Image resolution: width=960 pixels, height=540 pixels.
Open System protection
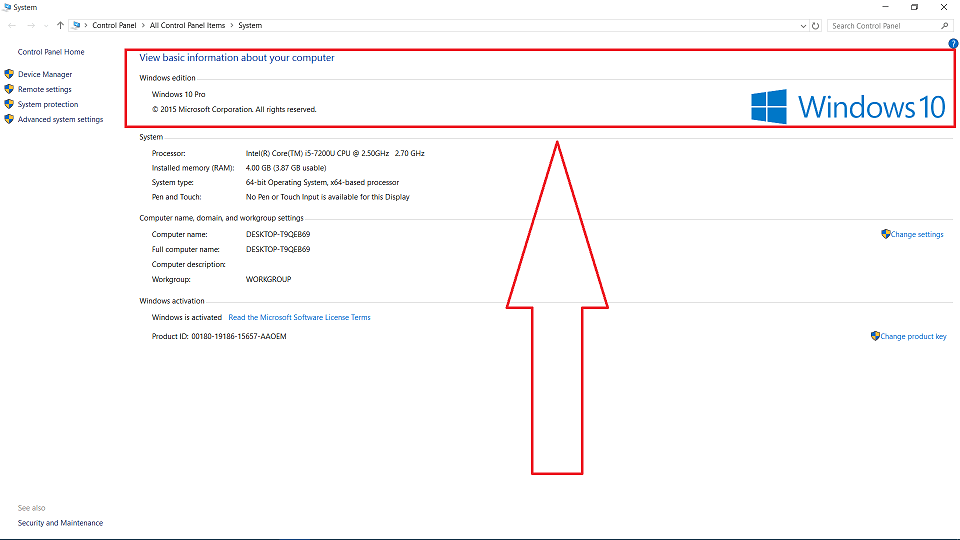(48, 105)
